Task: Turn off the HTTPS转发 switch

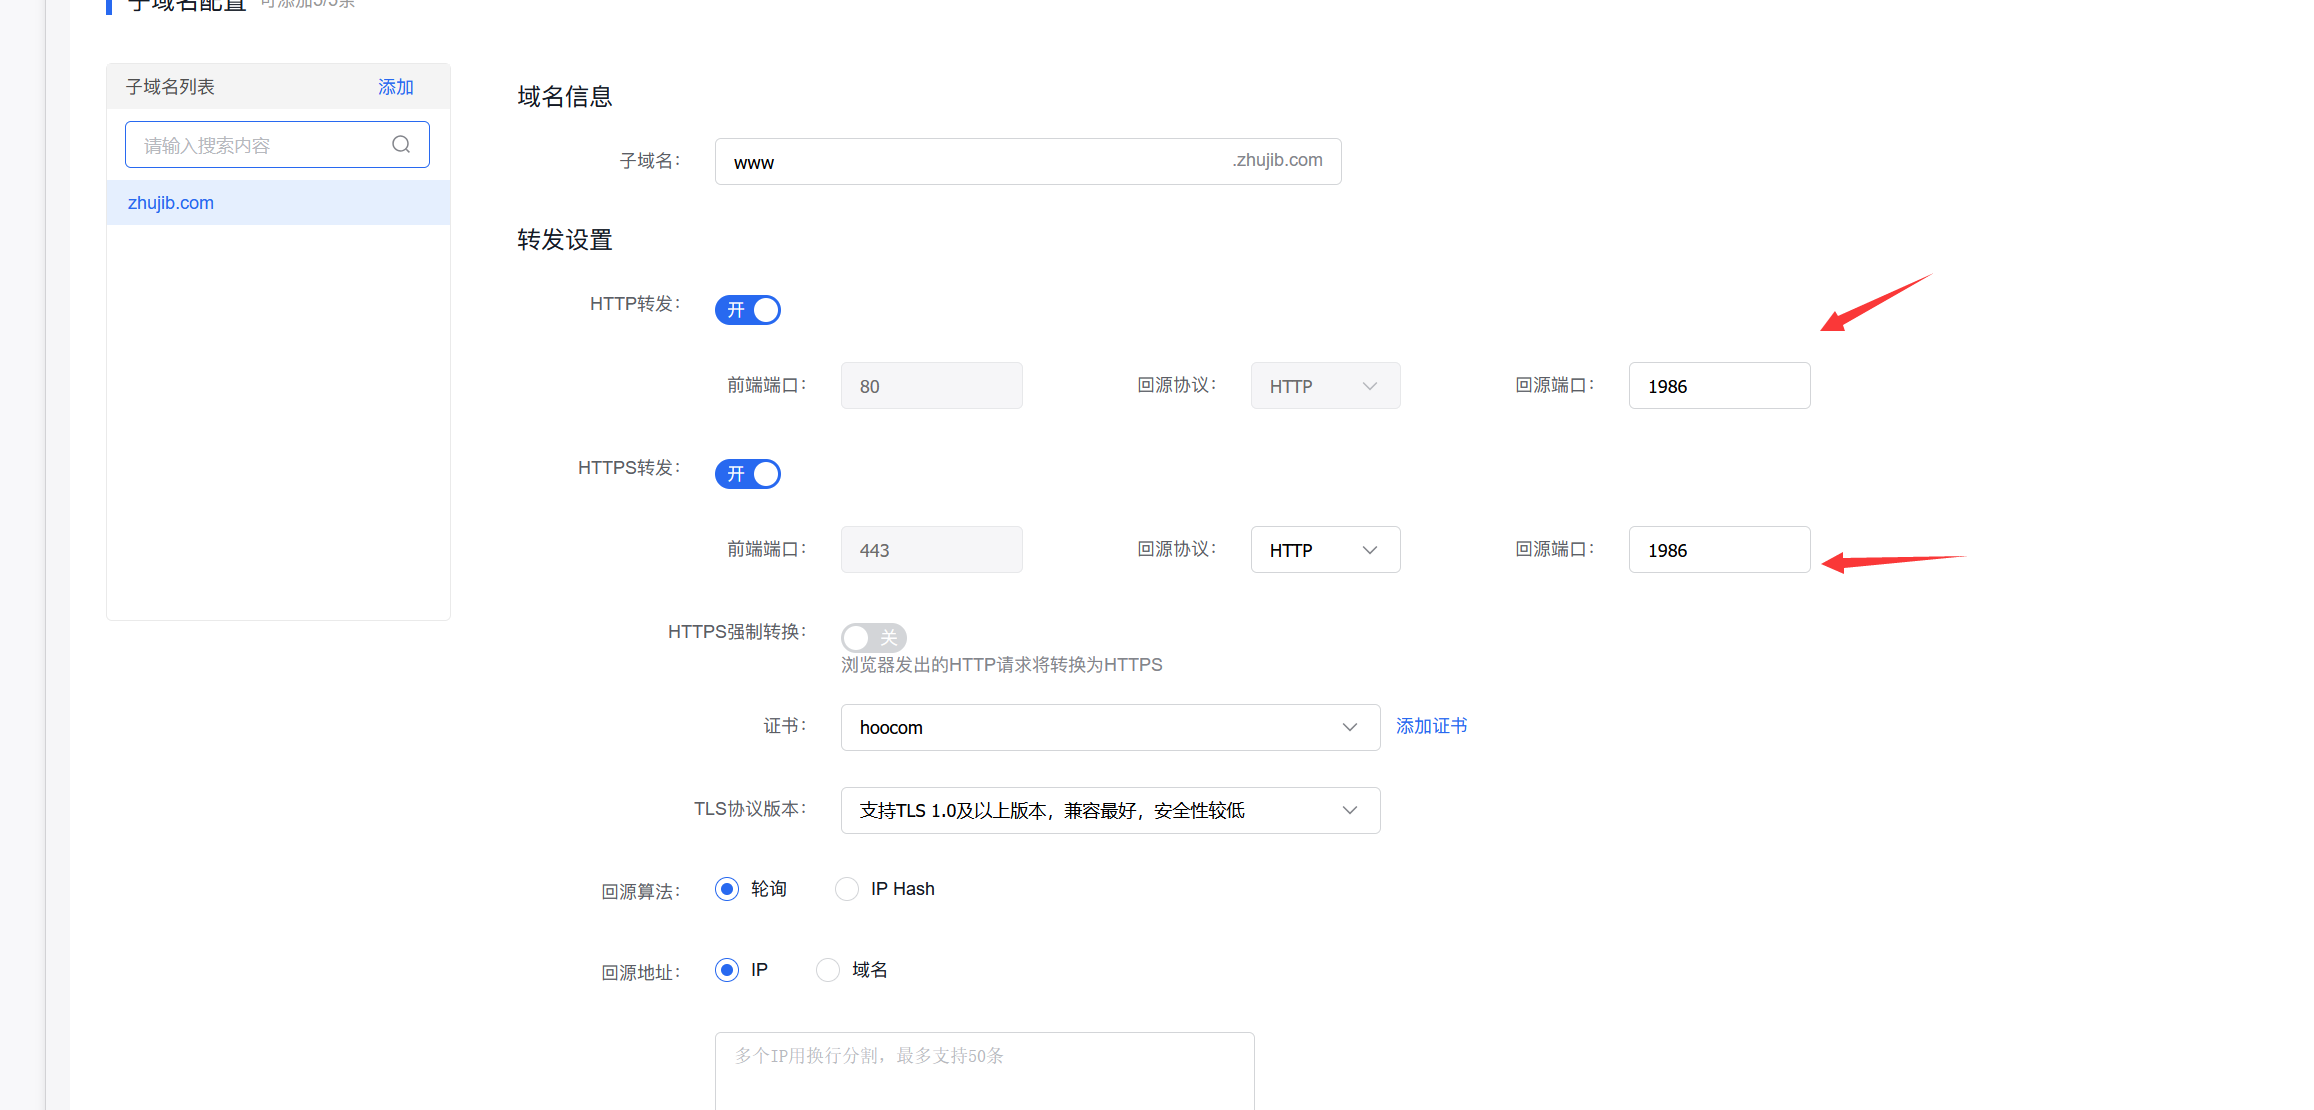Action: [x=748, y=474]
